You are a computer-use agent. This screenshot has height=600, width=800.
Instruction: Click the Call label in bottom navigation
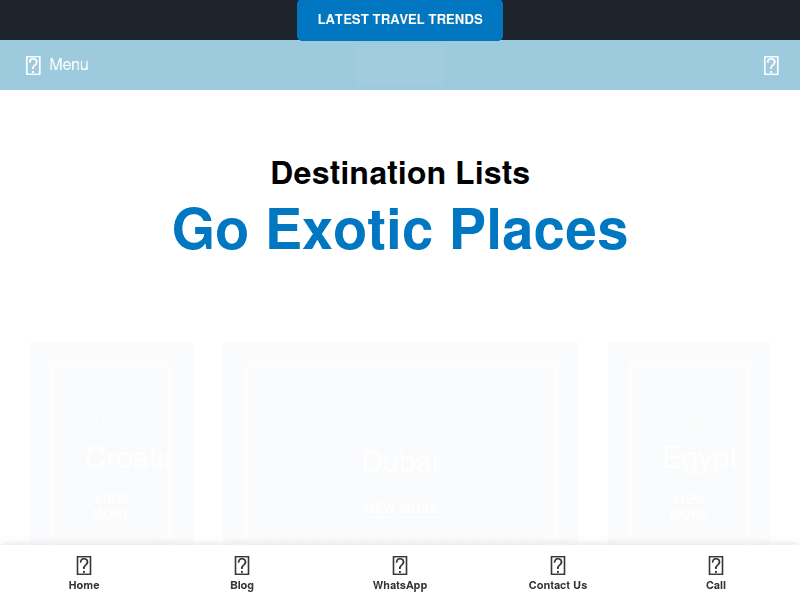[x=716, y=586]
